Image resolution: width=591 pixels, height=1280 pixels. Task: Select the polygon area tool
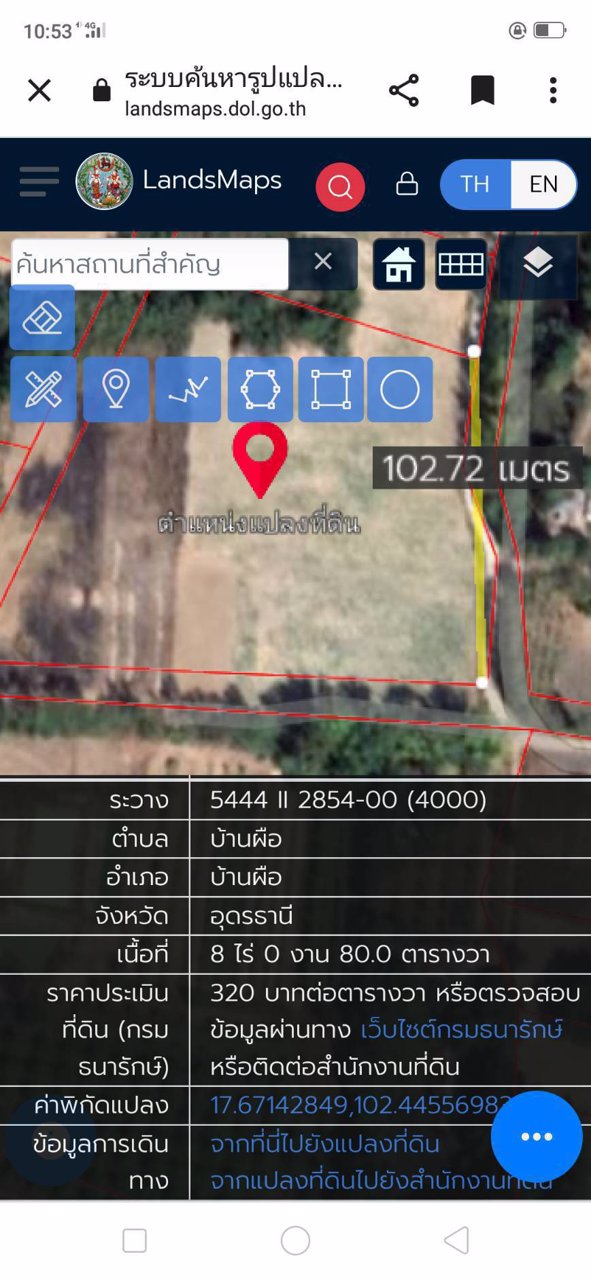point(260,389)
